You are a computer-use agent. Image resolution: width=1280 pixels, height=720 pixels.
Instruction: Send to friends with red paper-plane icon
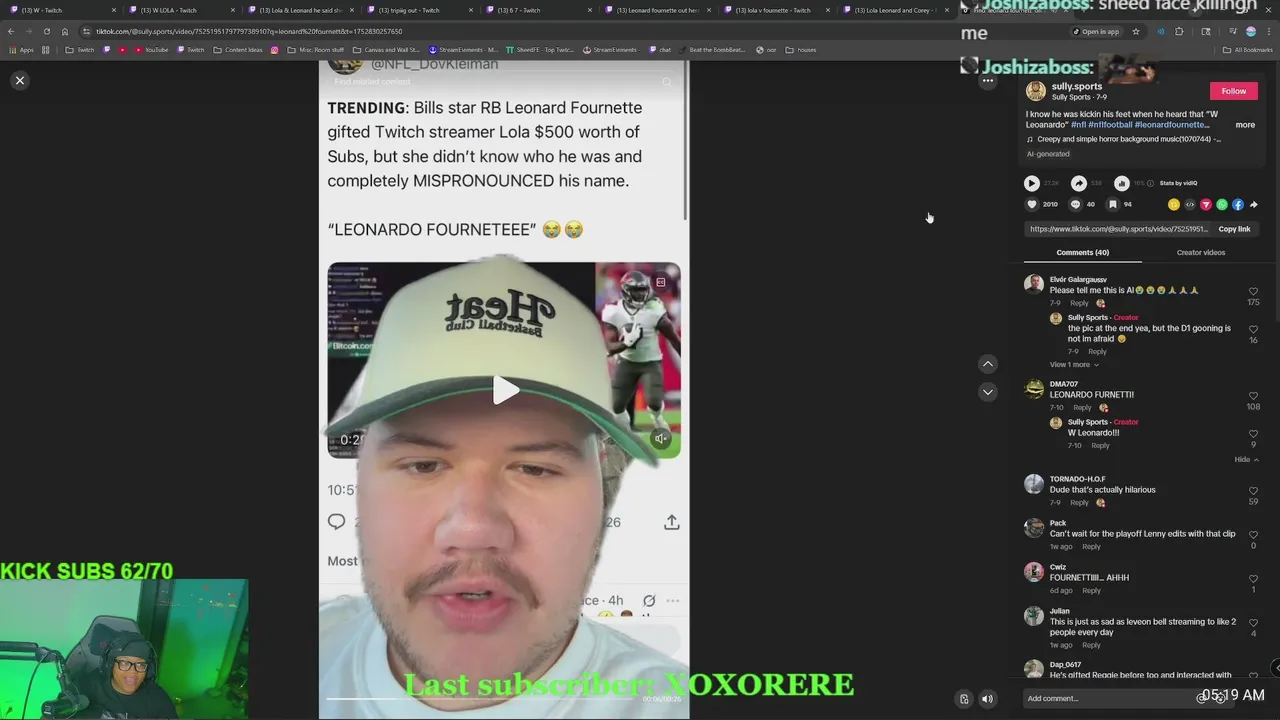point(1206,204)
